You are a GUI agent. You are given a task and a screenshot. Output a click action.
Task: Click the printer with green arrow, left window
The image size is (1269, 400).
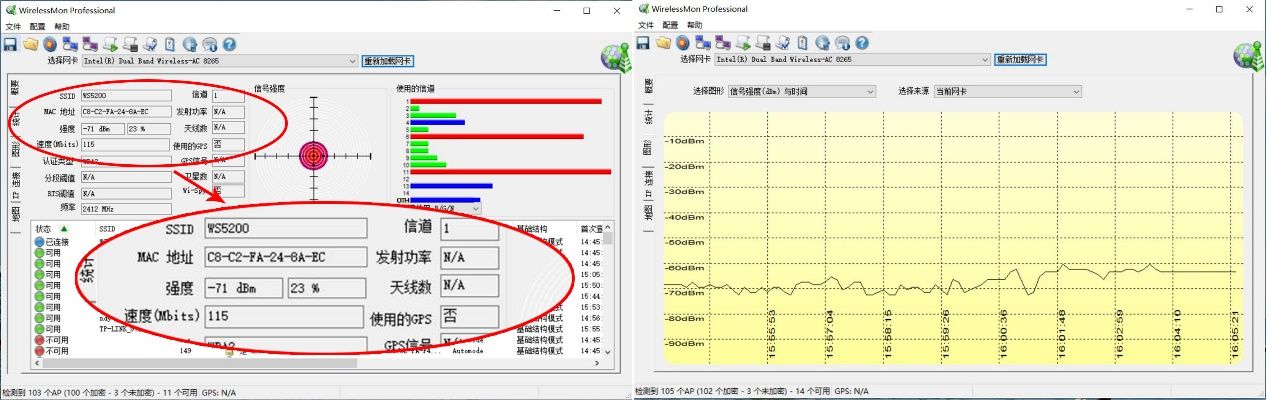pos(112,44)
